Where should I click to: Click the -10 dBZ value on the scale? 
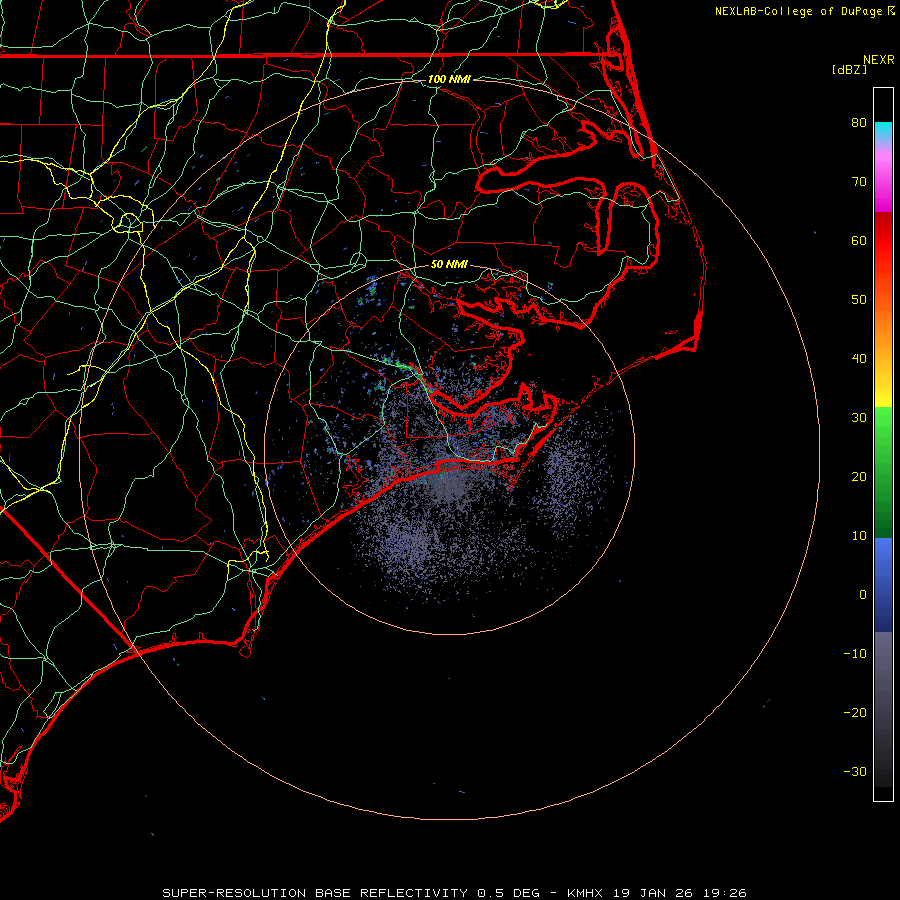[x=855, y=654]
